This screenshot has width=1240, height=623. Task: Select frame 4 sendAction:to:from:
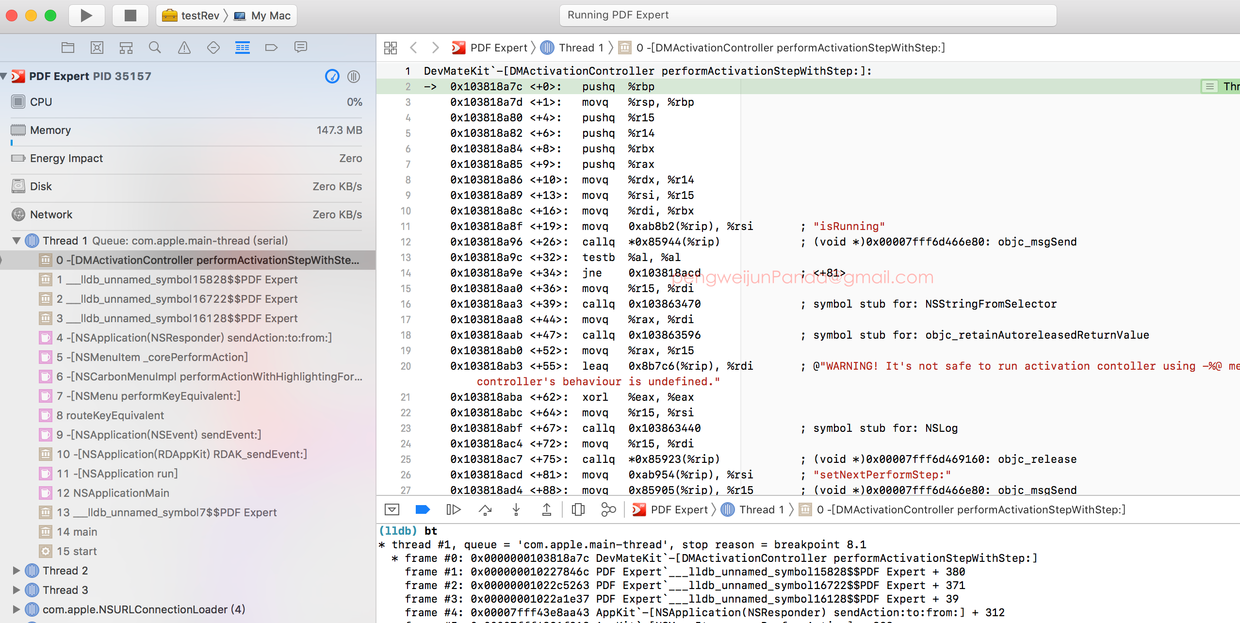pyautogui.click(x=187, y=337)
